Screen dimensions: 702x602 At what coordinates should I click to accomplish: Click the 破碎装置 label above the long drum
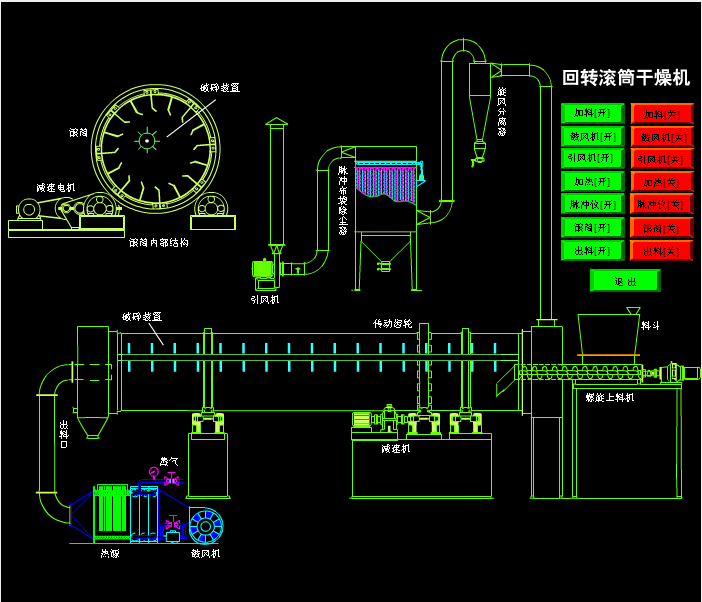click(142, 316)
